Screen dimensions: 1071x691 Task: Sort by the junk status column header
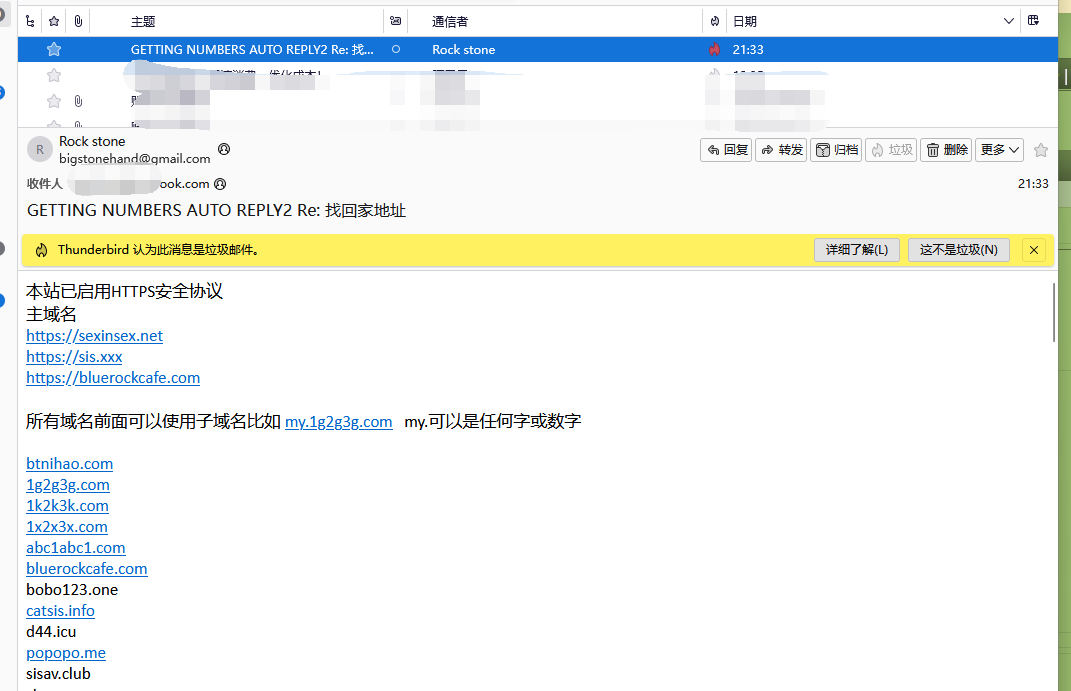714,21
